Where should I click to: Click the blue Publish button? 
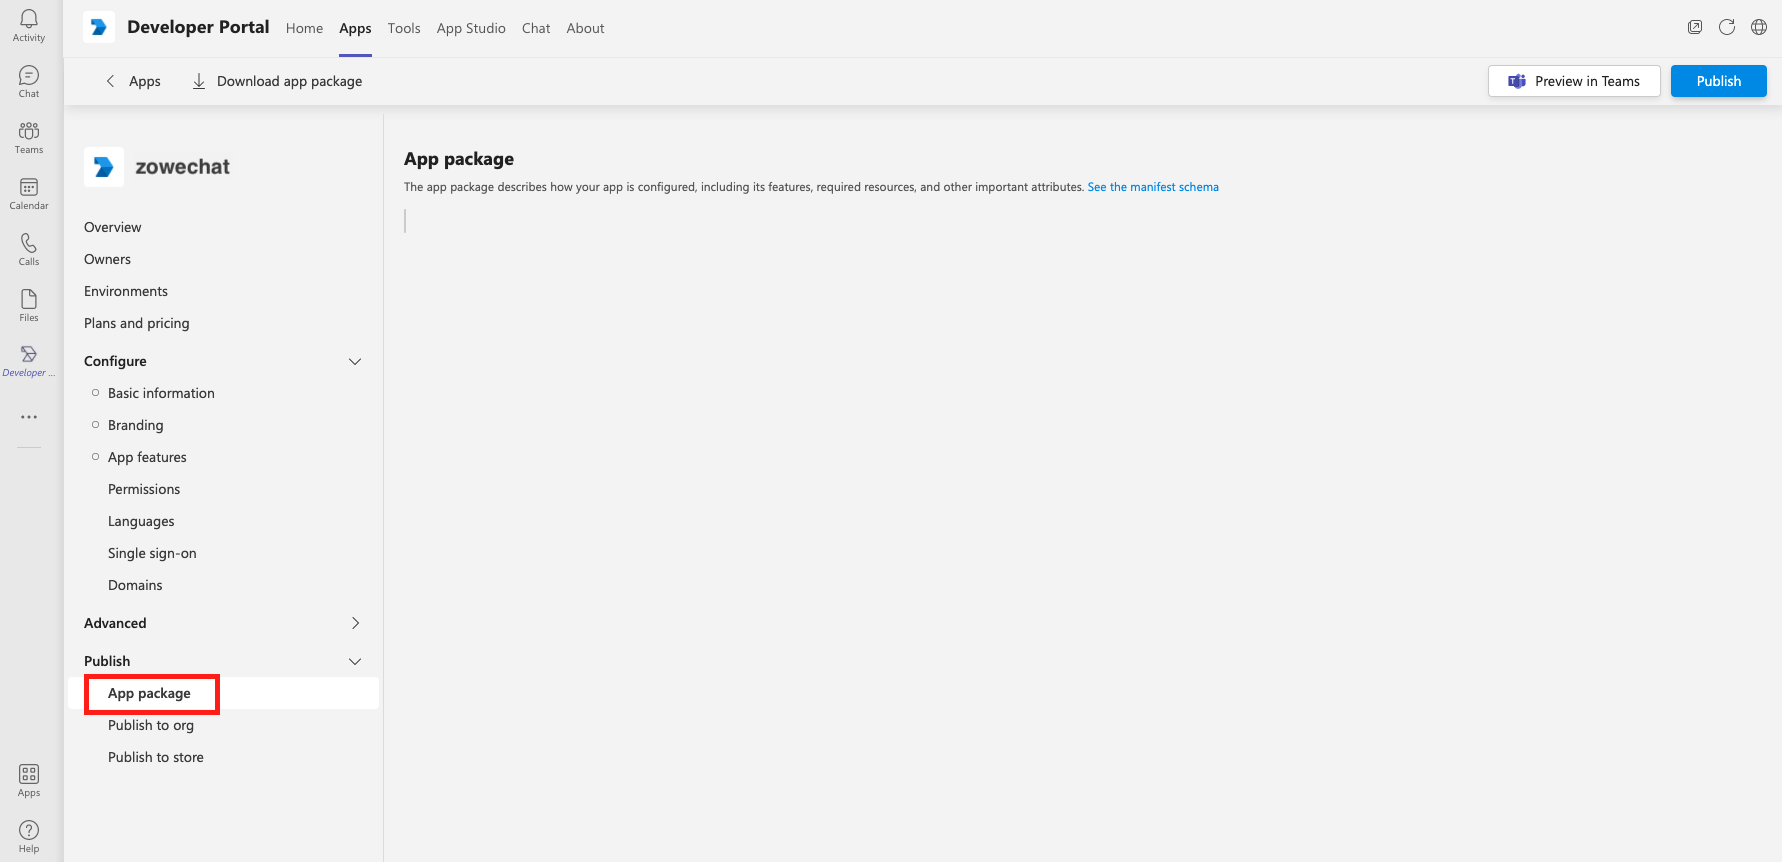1718,81
